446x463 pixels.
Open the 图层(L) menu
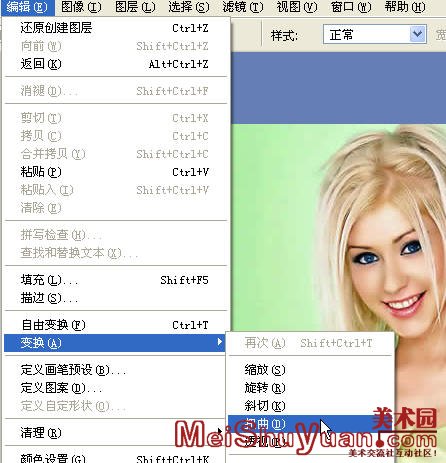135,7
